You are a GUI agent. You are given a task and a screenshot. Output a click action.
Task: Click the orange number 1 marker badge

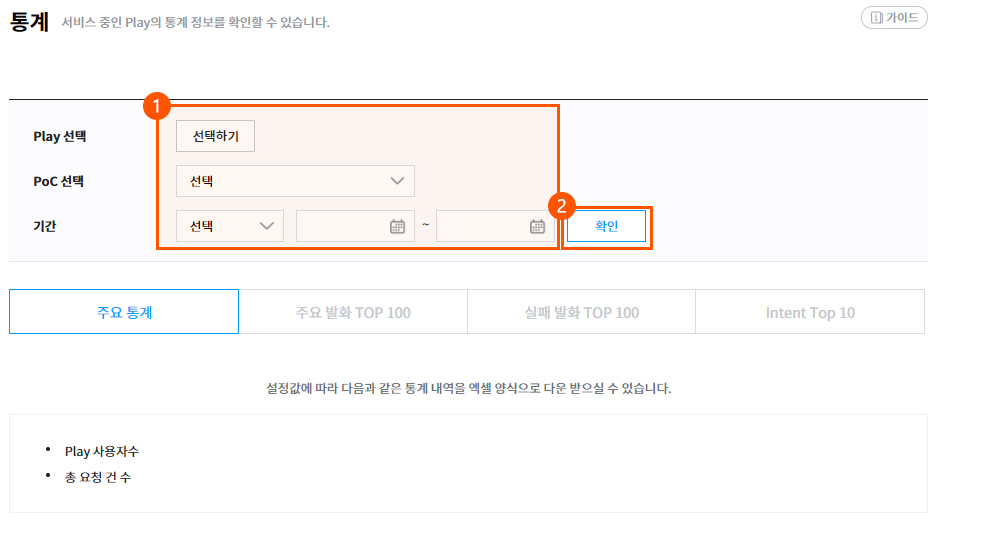click(x=157, y=106)
